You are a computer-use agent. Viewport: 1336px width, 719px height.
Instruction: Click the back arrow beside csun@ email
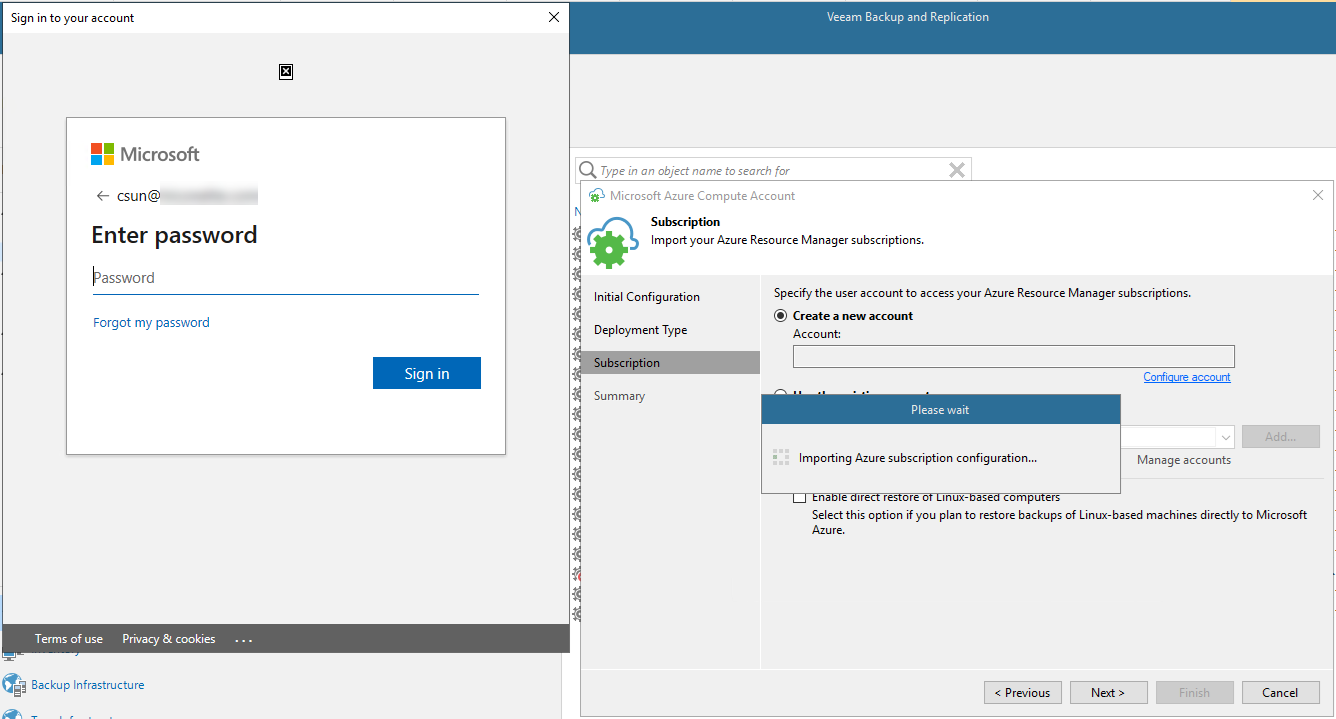(102, 196)
